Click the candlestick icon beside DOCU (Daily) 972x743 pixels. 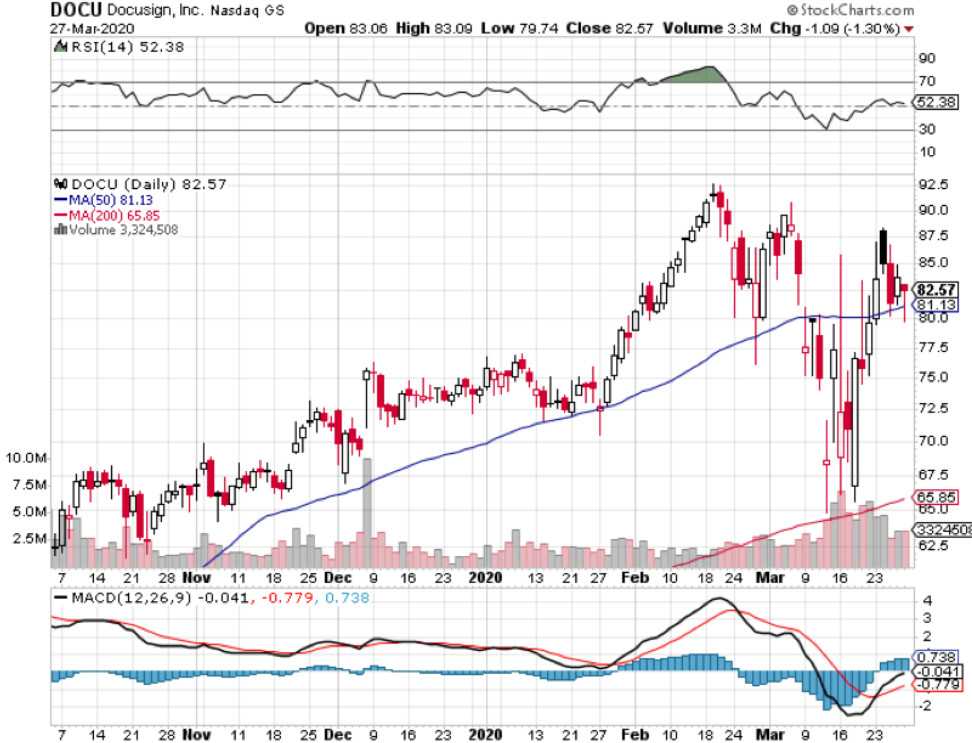[x=61, y=184]
